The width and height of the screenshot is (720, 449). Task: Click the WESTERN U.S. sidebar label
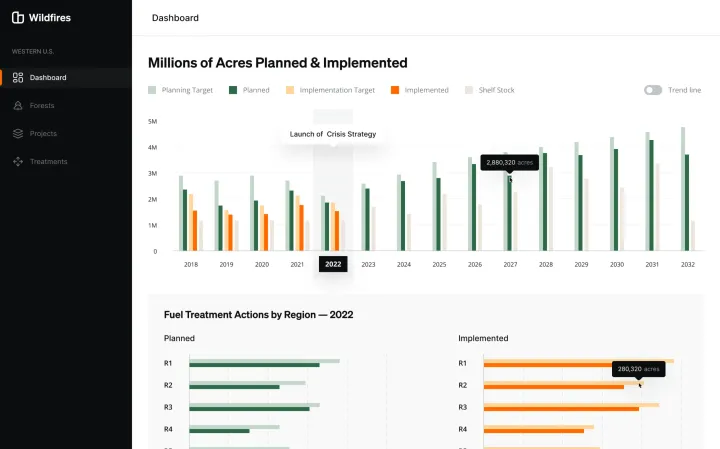(x=33, y=51)
